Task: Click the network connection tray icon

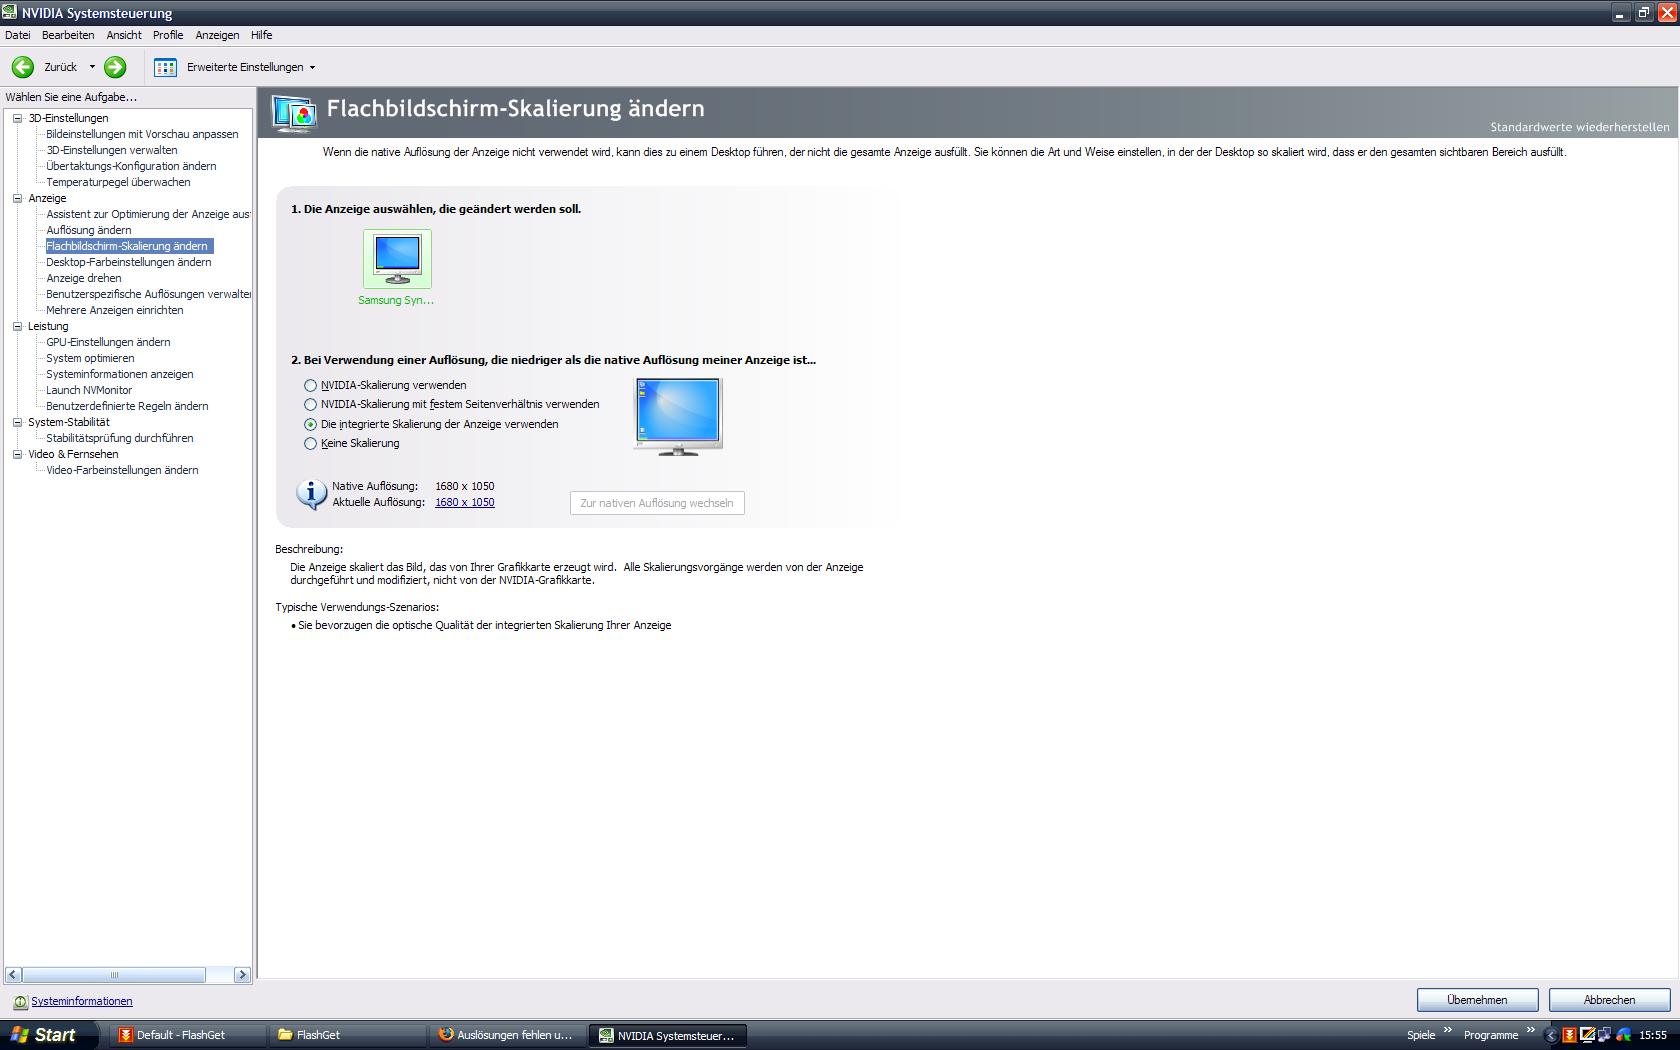Action: (x=1604, y=1035)
